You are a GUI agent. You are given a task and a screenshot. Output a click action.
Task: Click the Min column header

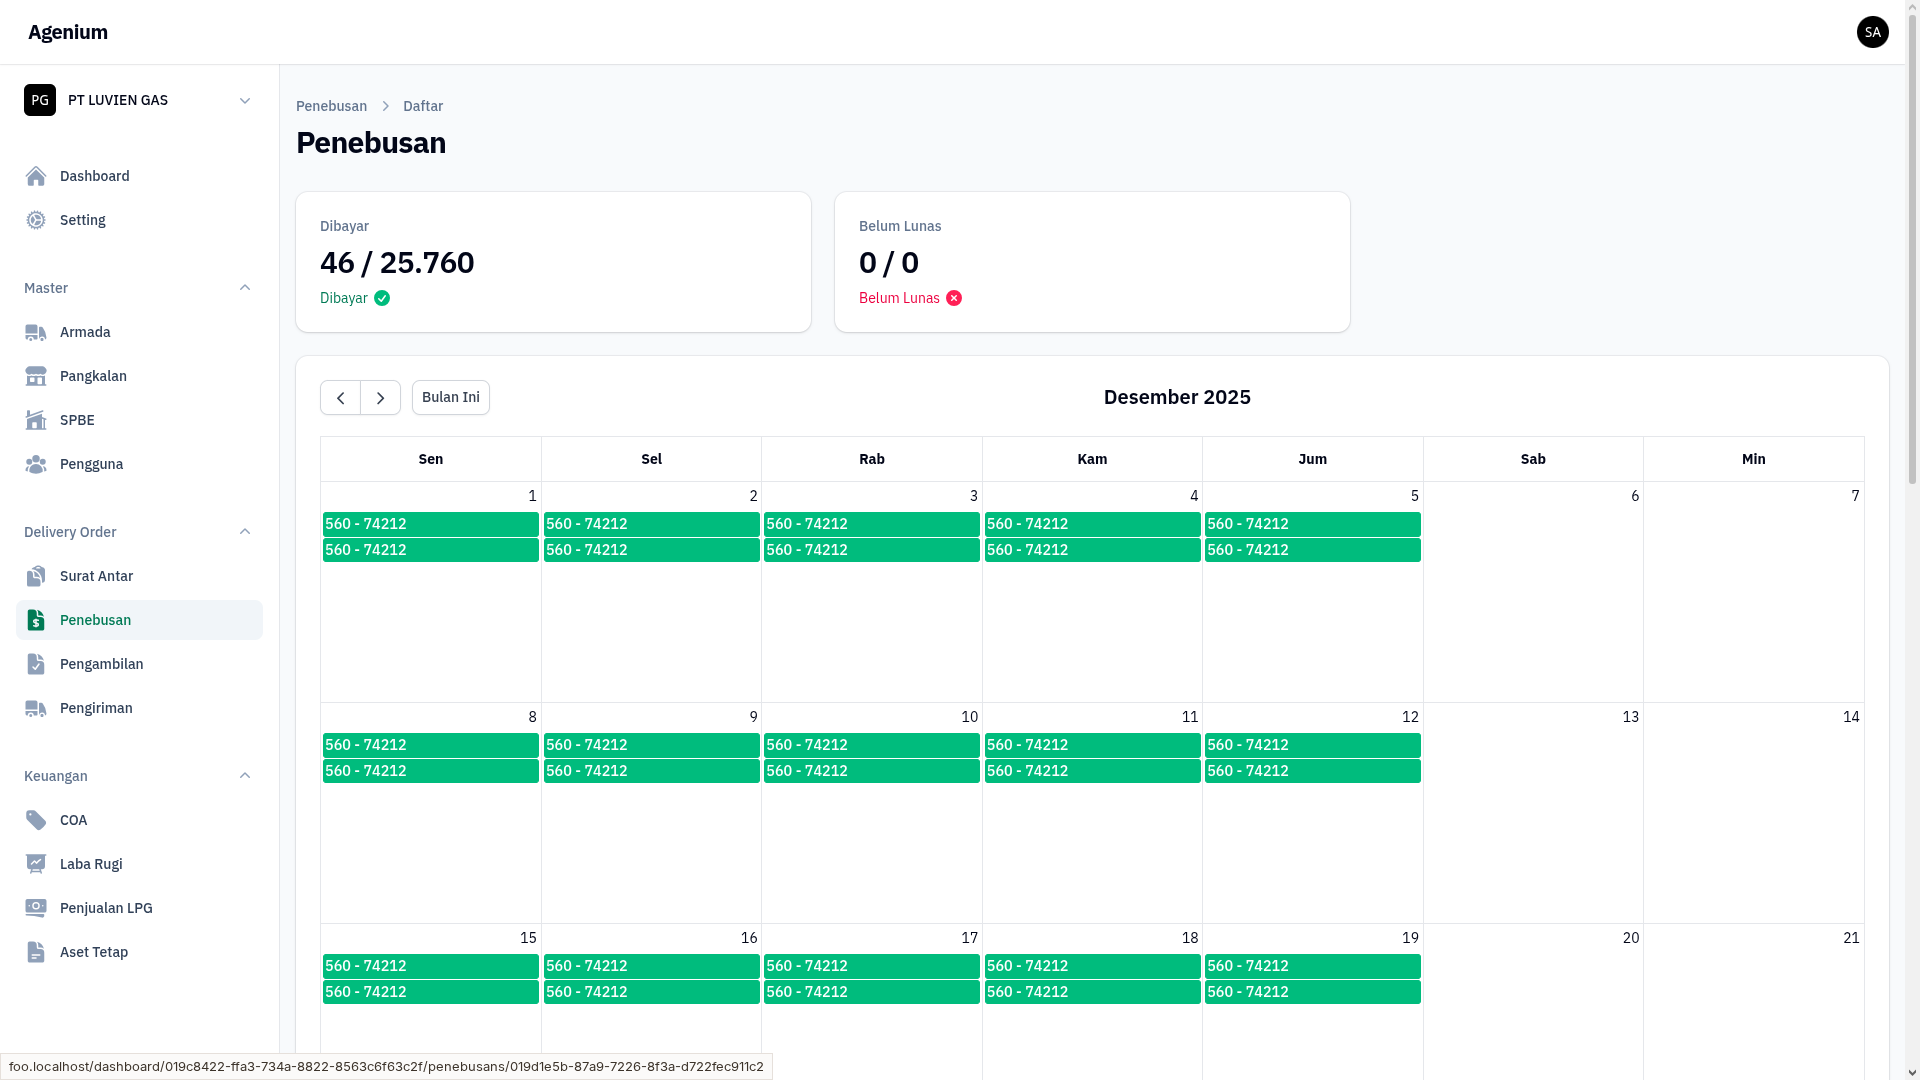click(x=1754, y=459)
